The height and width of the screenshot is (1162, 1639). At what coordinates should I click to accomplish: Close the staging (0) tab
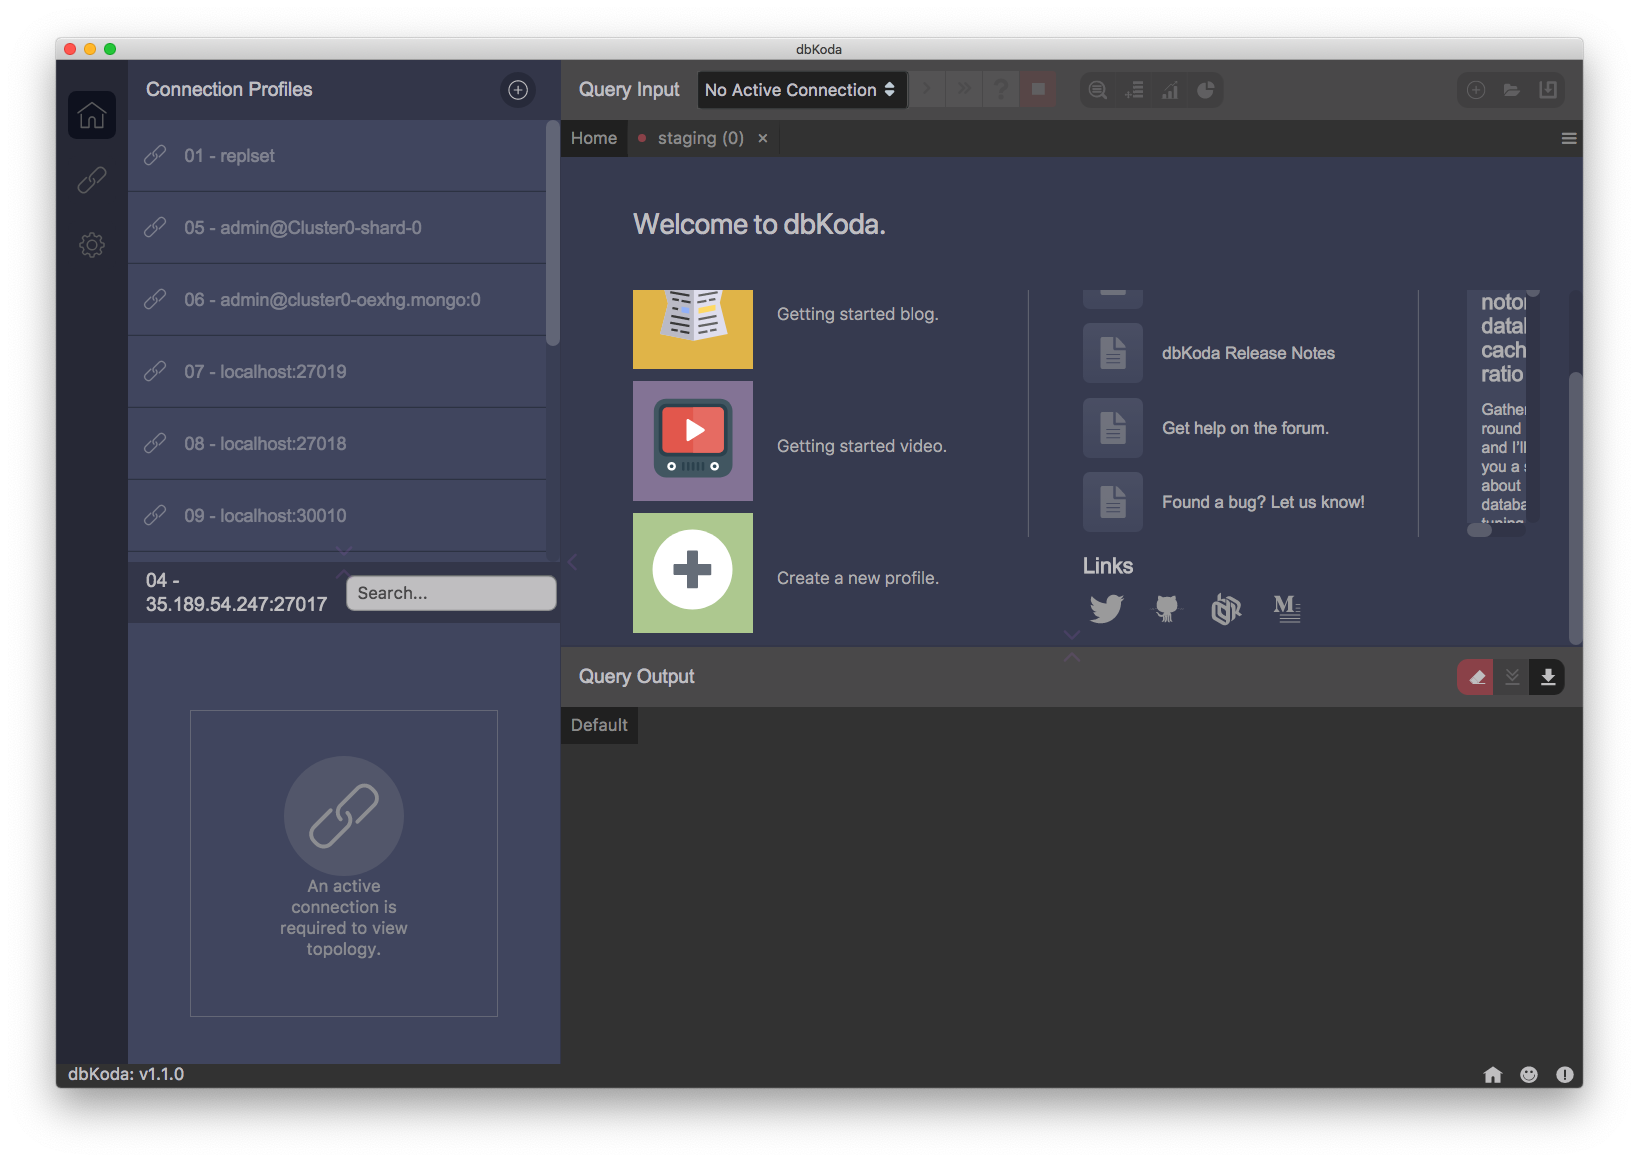pyautogui.click(x=763, y=139)
